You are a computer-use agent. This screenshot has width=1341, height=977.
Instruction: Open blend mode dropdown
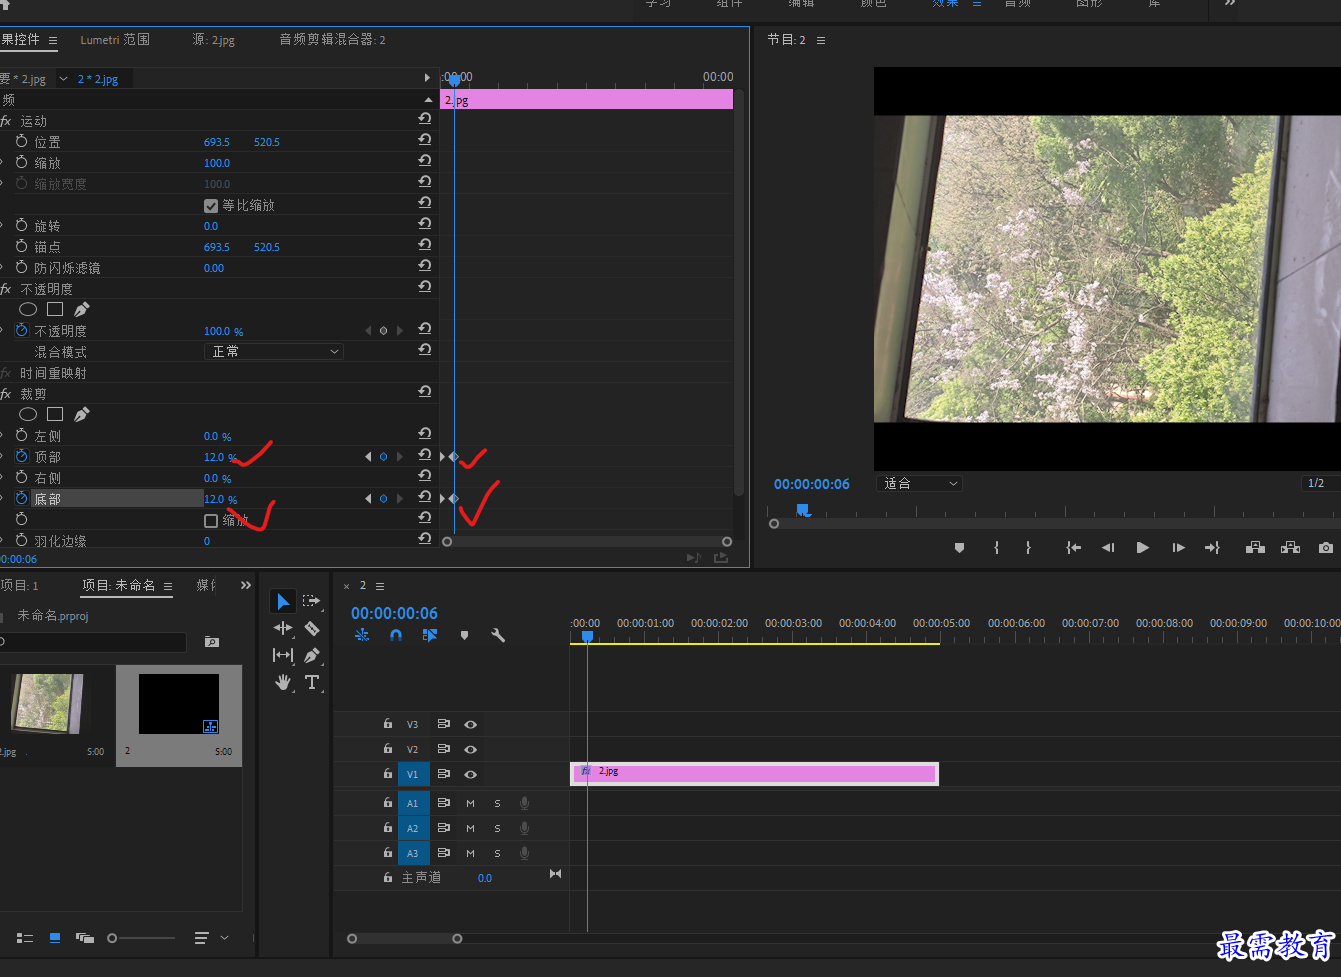click(274, 351)
